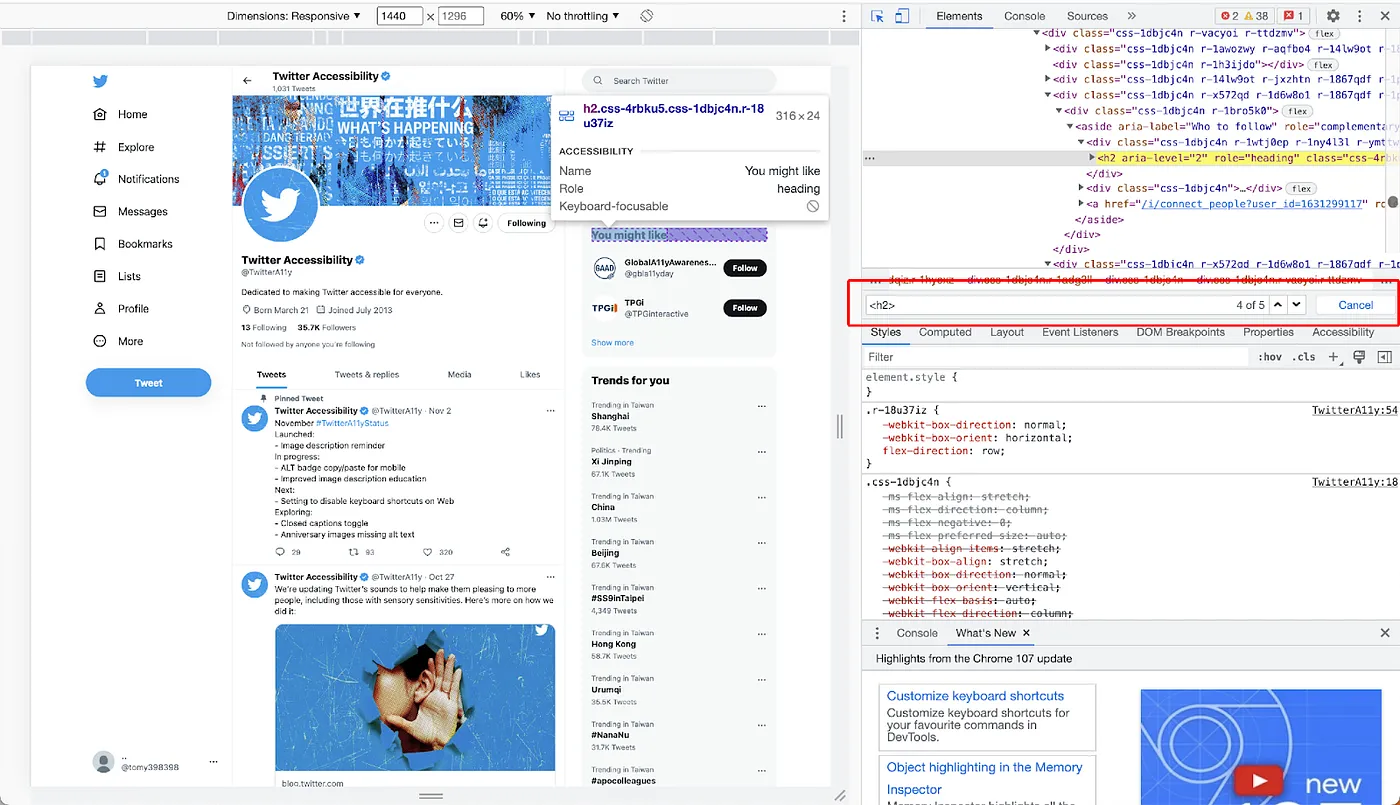Open DevTools settings gear
Viewport: 1400px width, 805px height.
1333,16
